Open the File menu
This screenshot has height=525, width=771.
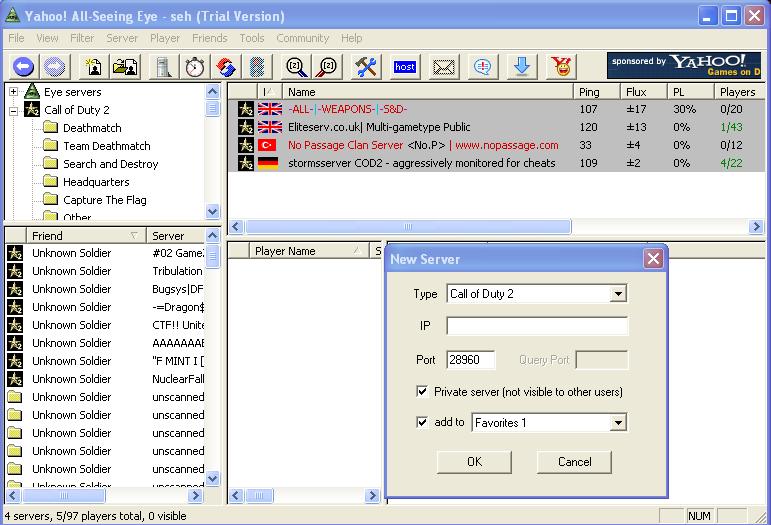click(16, 38)
